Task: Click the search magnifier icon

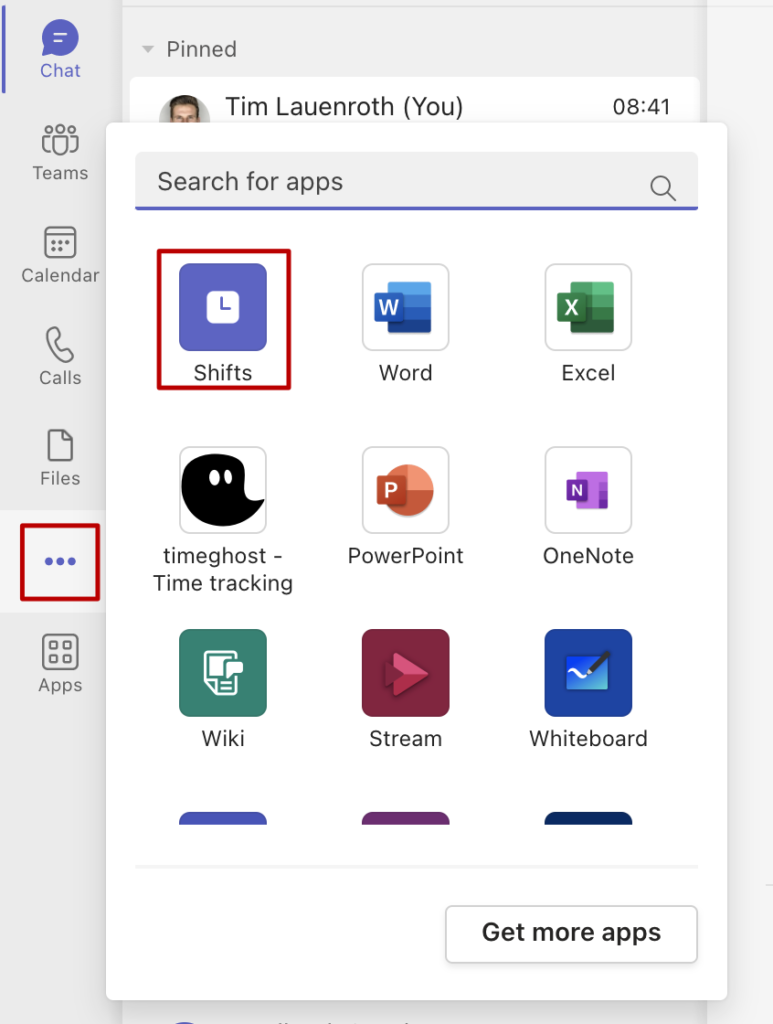Action: click(x=662, y=187)
